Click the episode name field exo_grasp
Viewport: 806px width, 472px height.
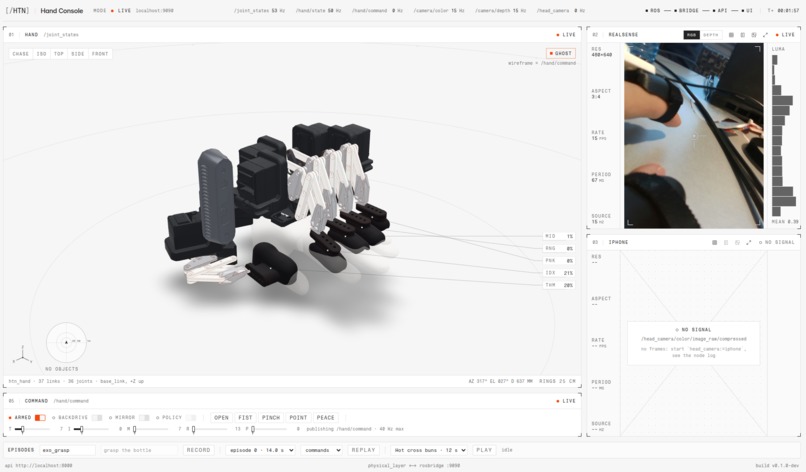(67, 450)
